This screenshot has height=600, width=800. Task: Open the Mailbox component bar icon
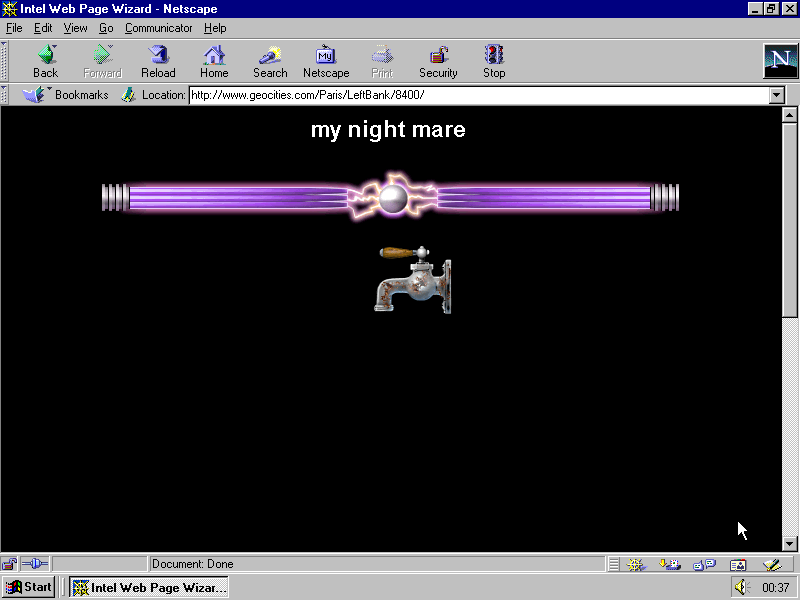tap(669, 564)
